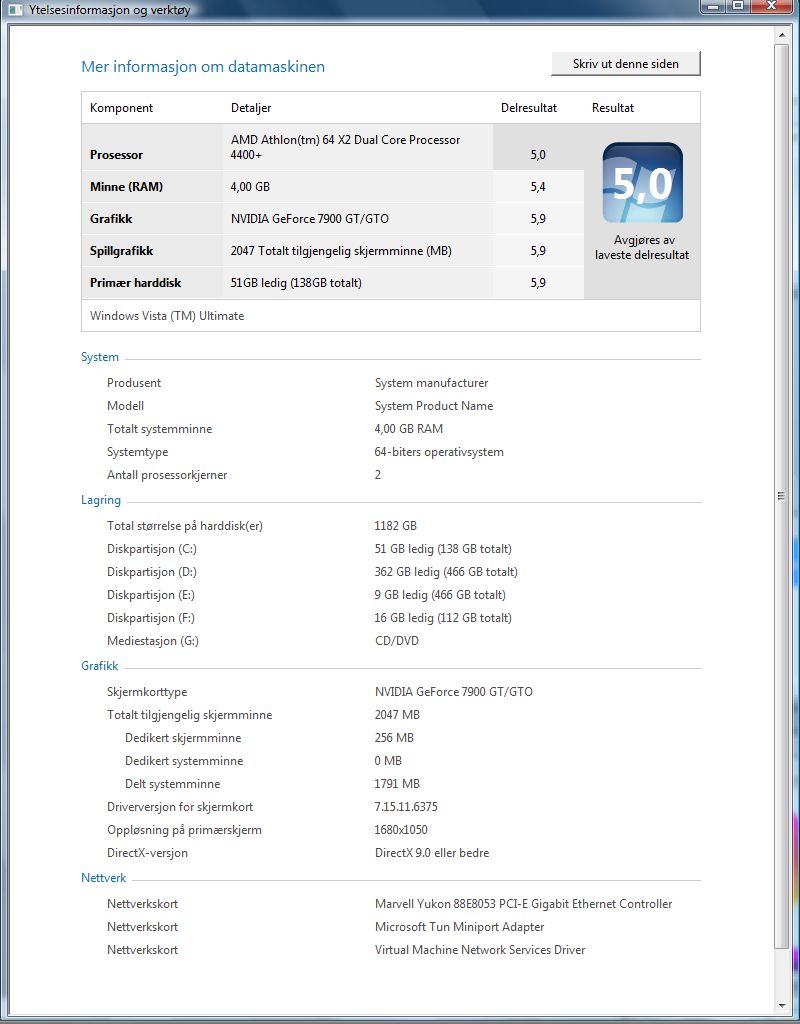This screenshot has width=800, height=1024.
Task: Click the 'Dedikert systemminne' label
Action: 184,761
